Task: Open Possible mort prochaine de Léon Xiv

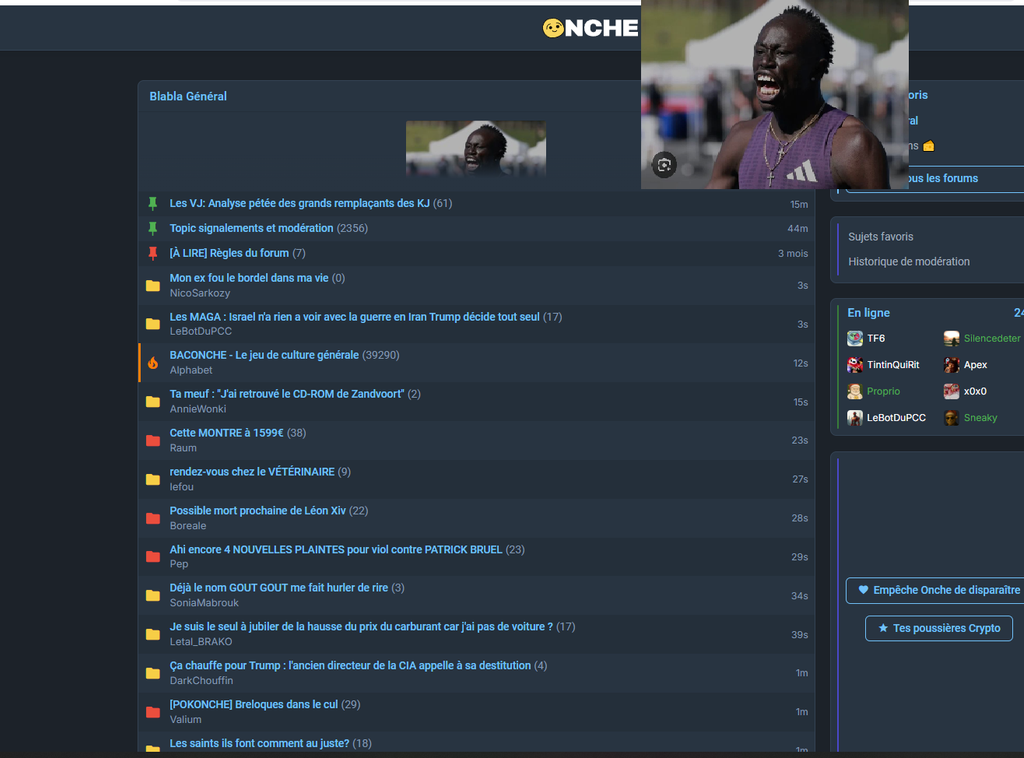Action: pyautogui.click(x=258, y=510)
